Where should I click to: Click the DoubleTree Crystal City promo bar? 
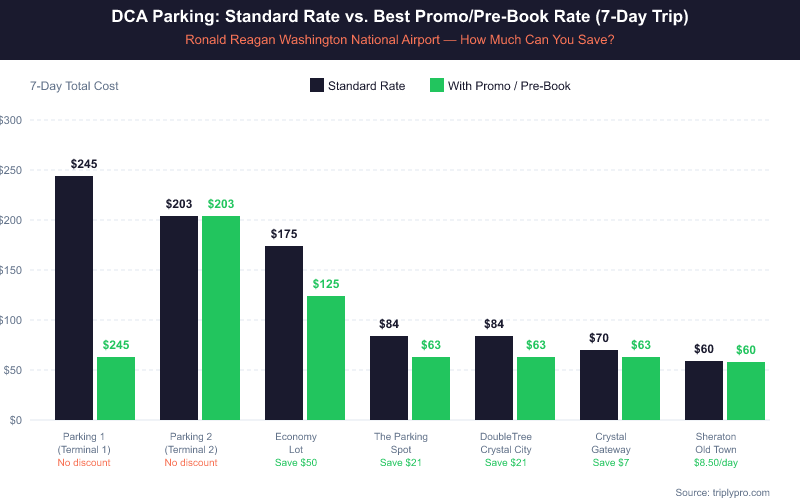tap(536, 388)
